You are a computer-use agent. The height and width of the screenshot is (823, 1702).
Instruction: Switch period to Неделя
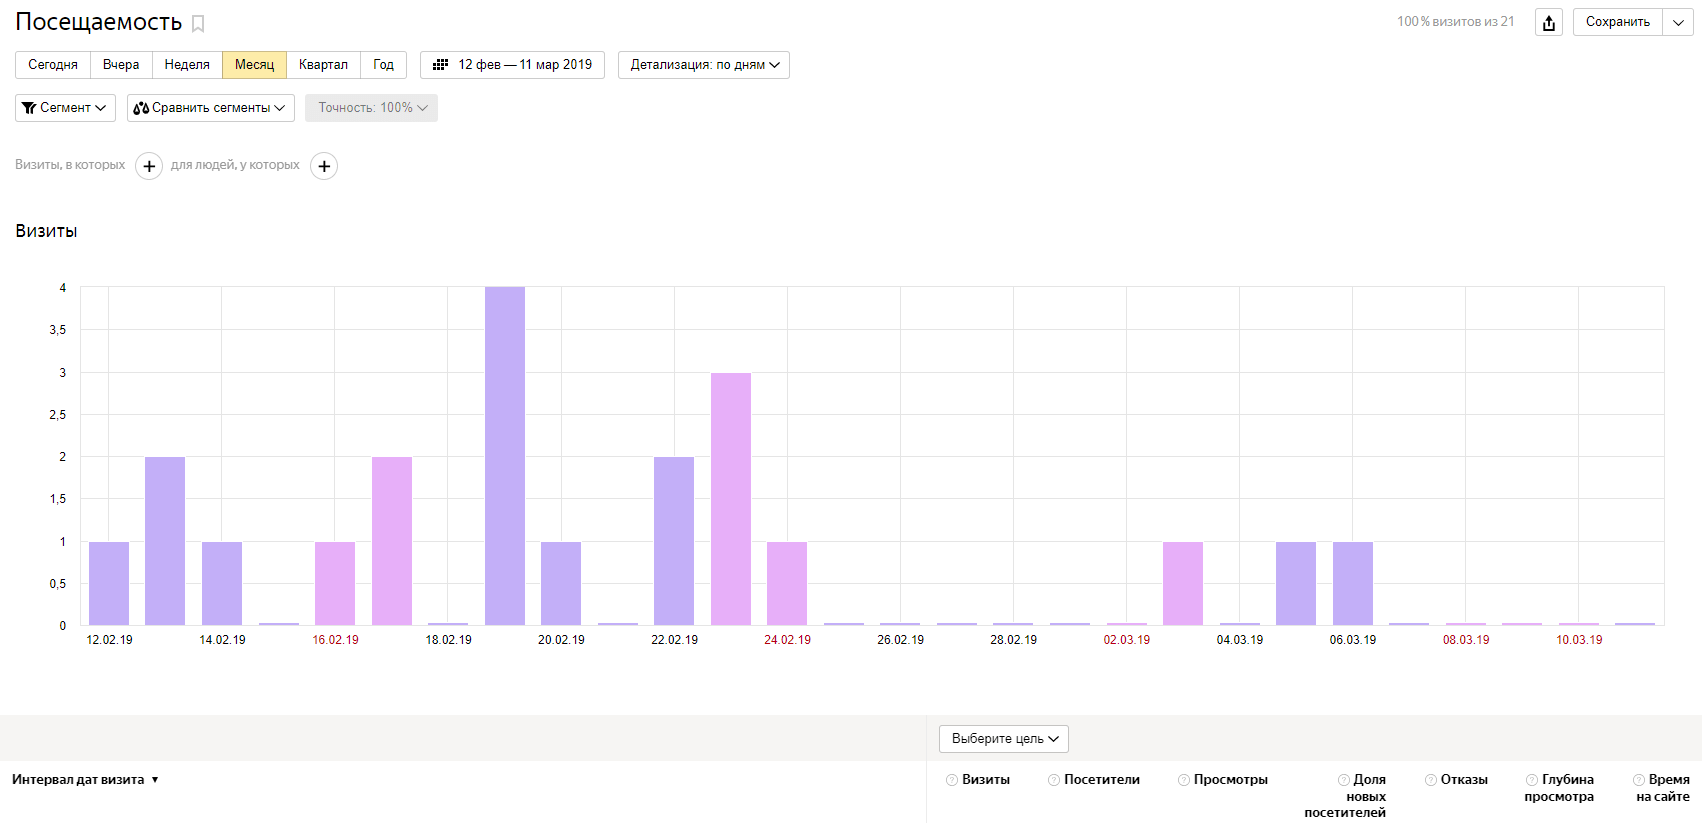tap(187, 65)
